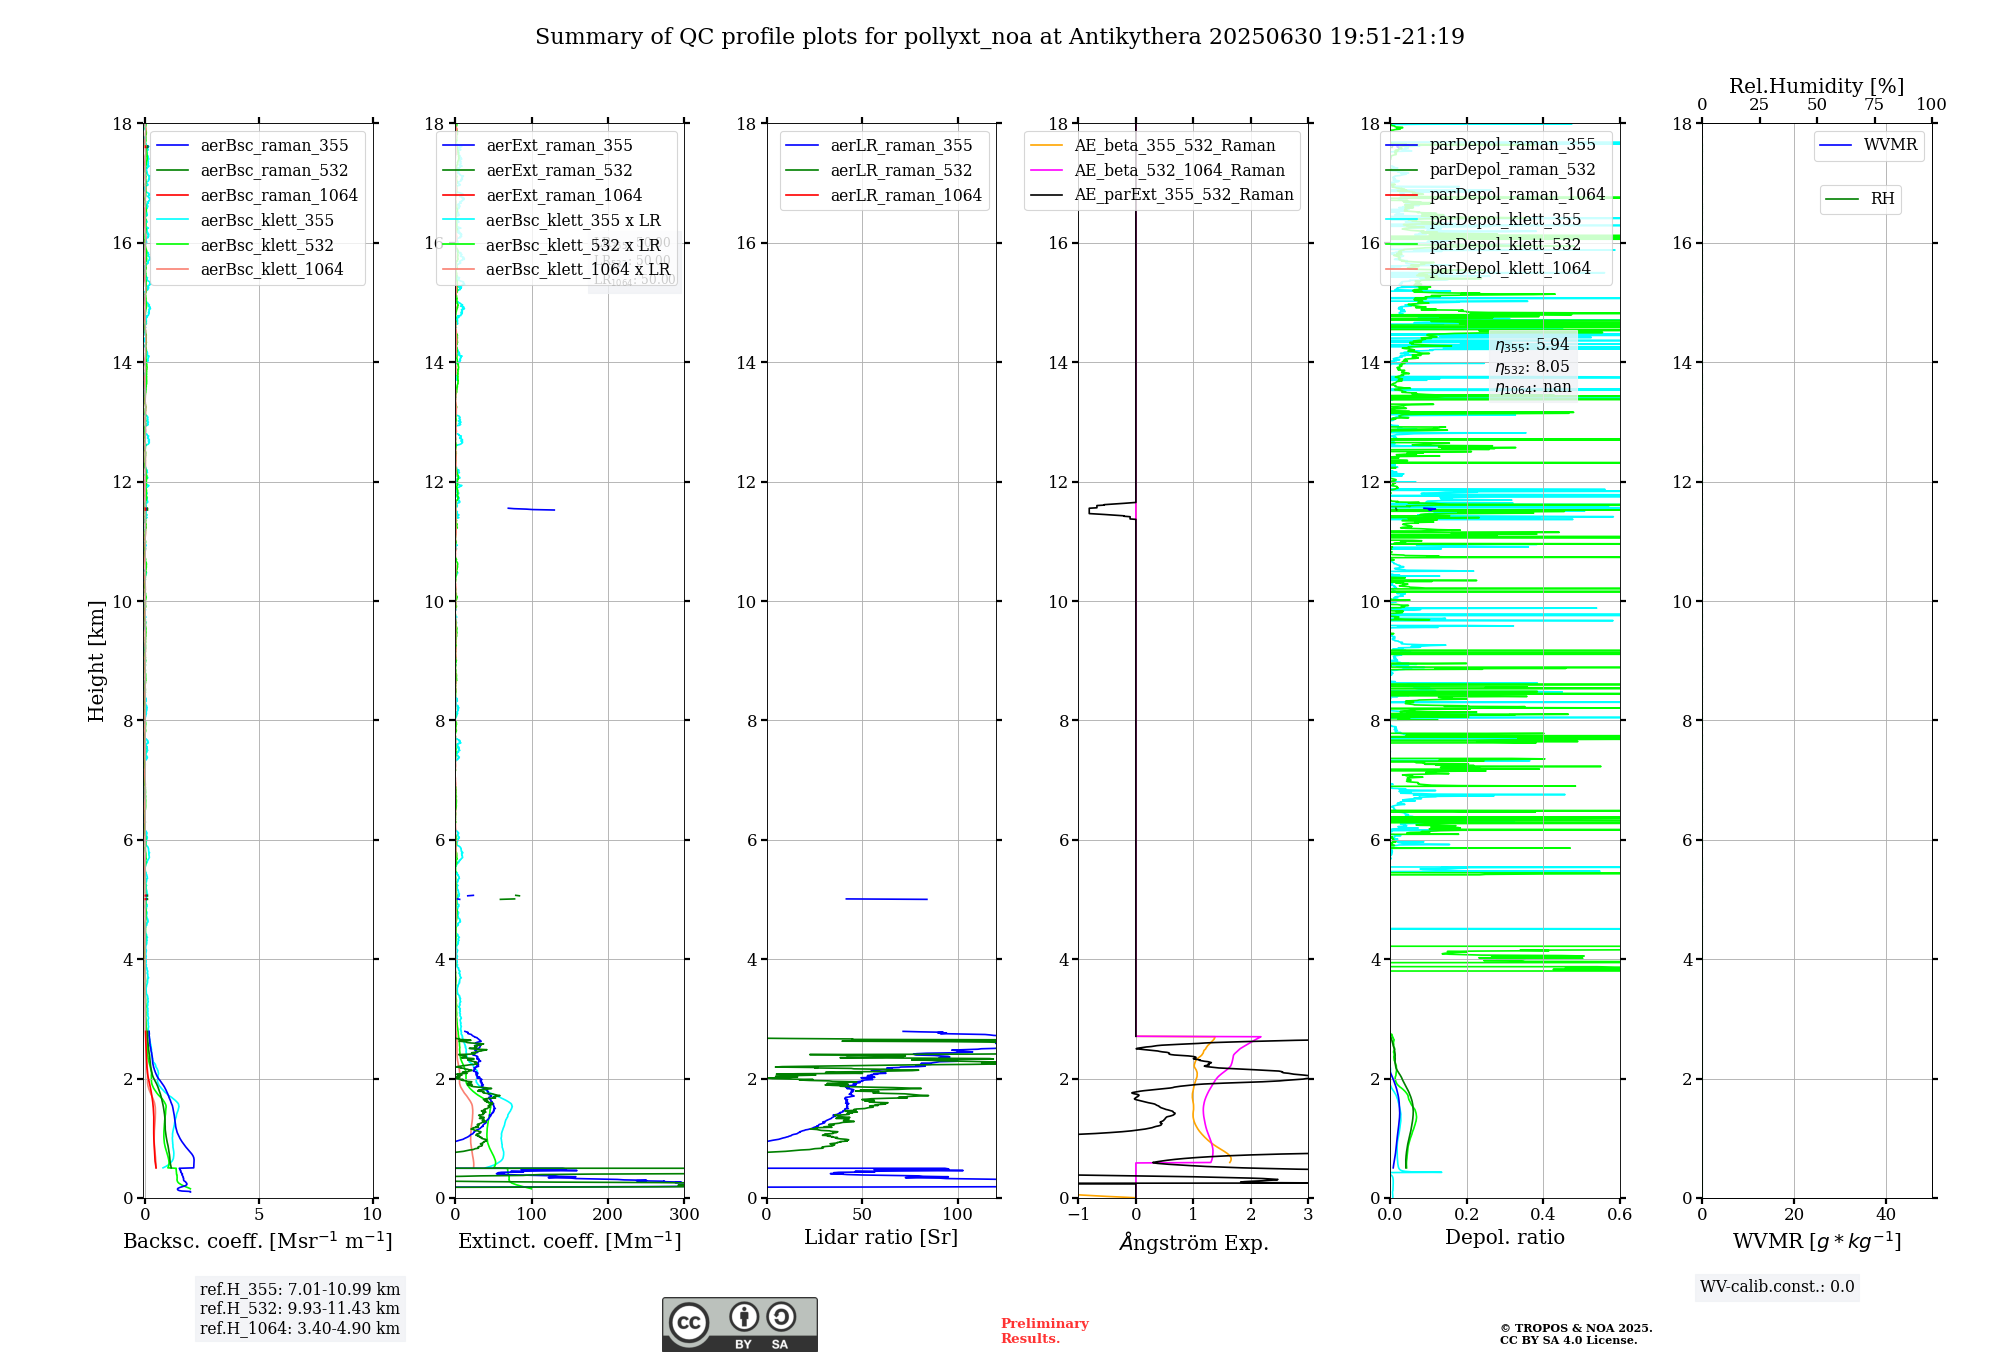2000x1360 pixels.
Task: Click legend entry aerExt_raman_355
Action: point(538,146)
